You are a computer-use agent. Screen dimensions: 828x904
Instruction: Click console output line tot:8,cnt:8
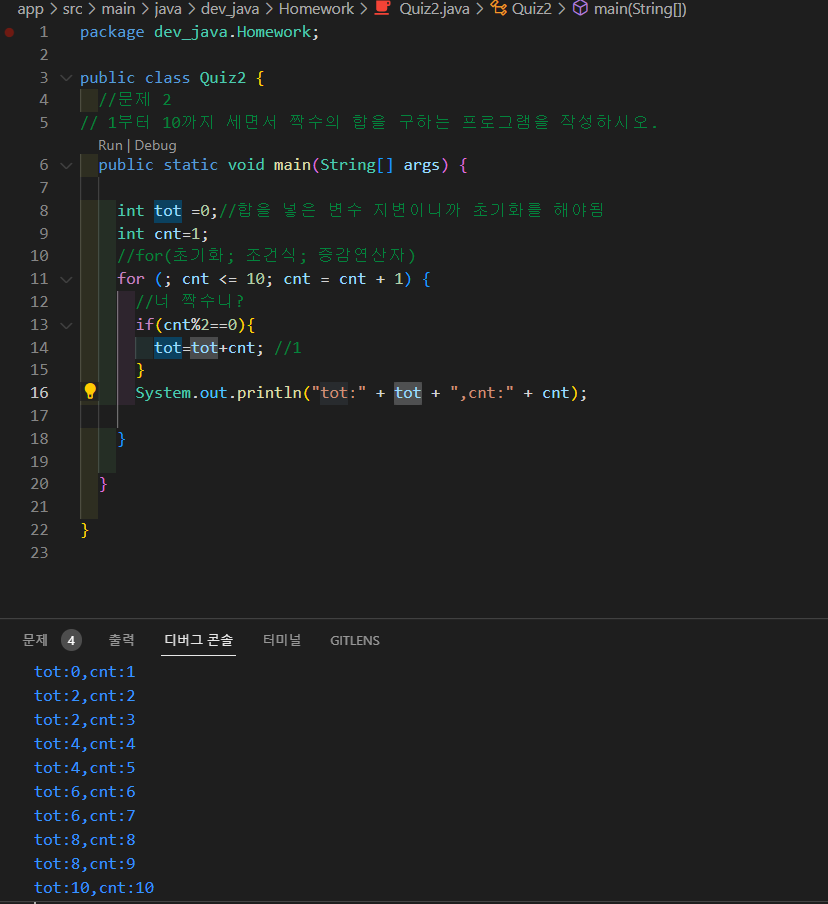[84, 839]
